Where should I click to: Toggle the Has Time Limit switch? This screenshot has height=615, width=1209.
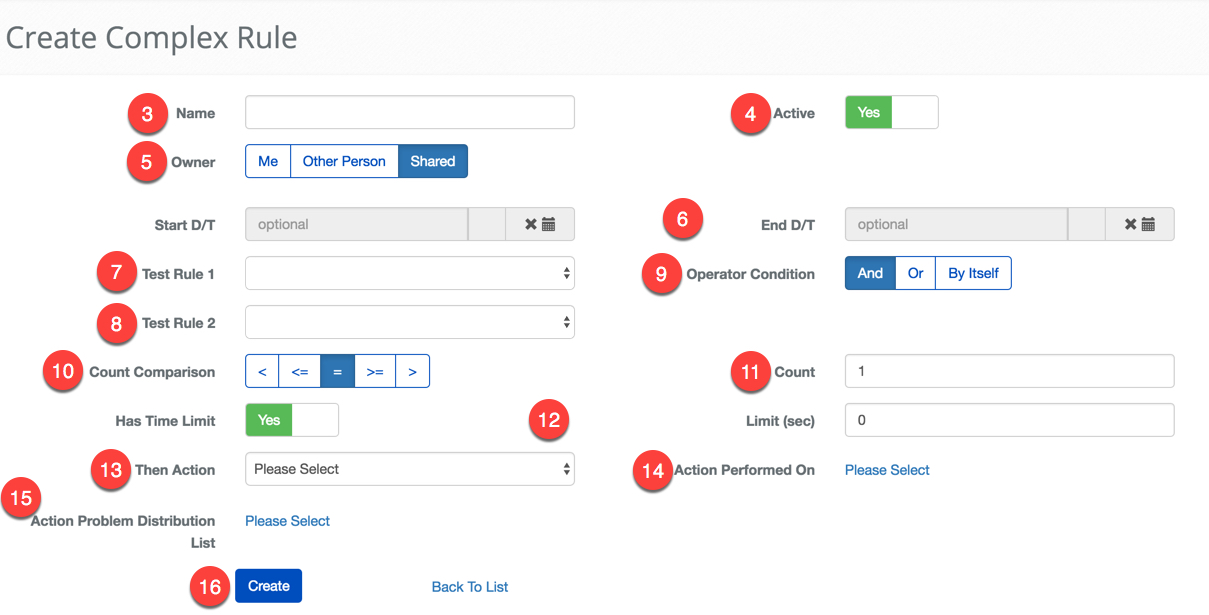click(x=292, y=421)
